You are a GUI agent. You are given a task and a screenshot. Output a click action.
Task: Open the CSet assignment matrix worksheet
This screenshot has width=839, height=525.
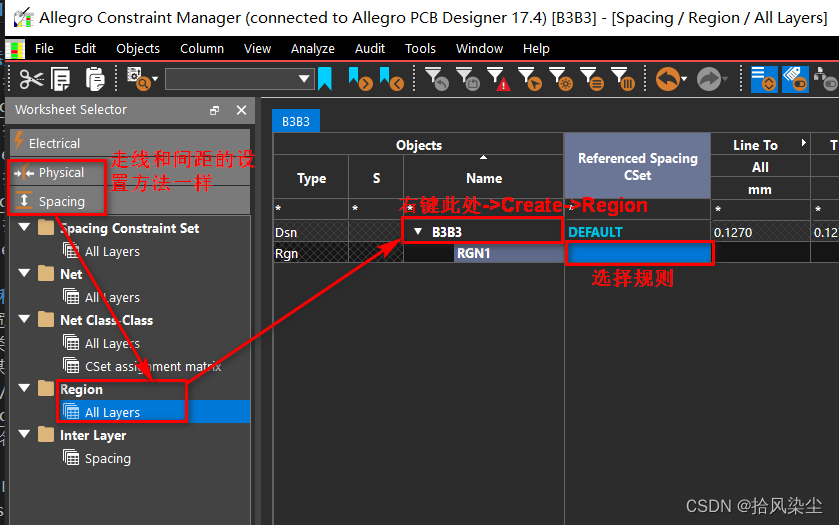(x=152, y=366)
